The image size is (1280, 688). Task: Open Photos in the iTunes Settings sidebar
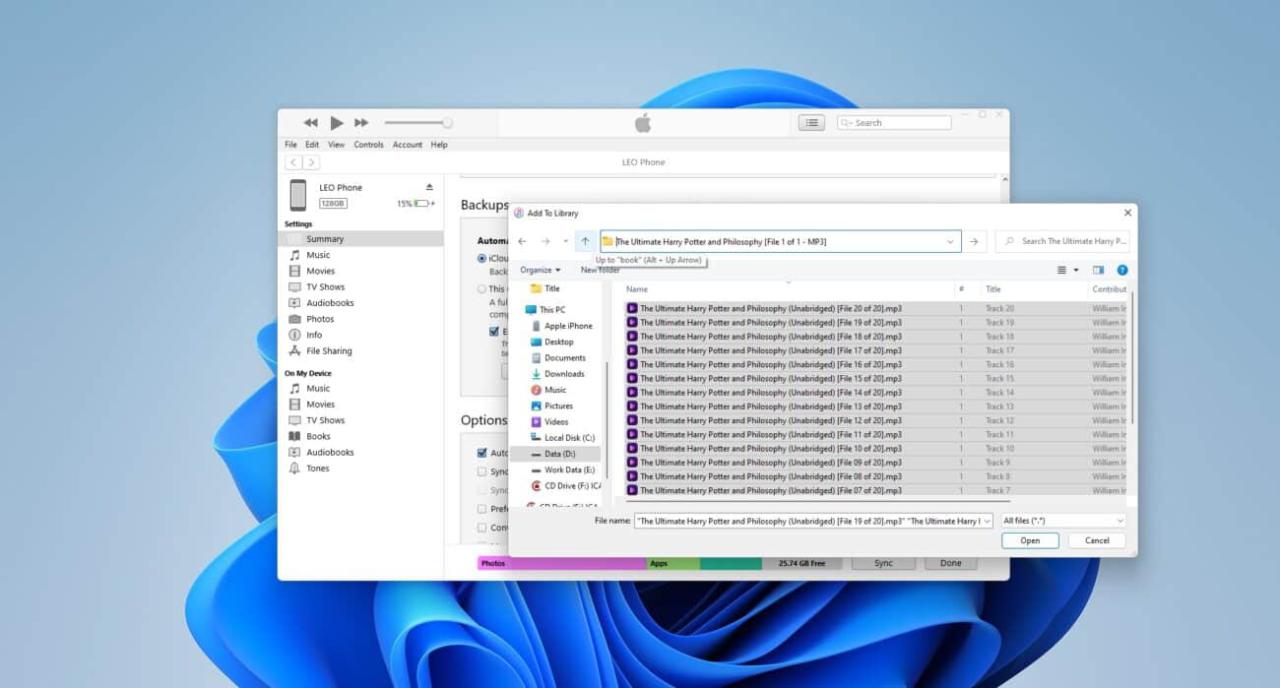(320, 319)
